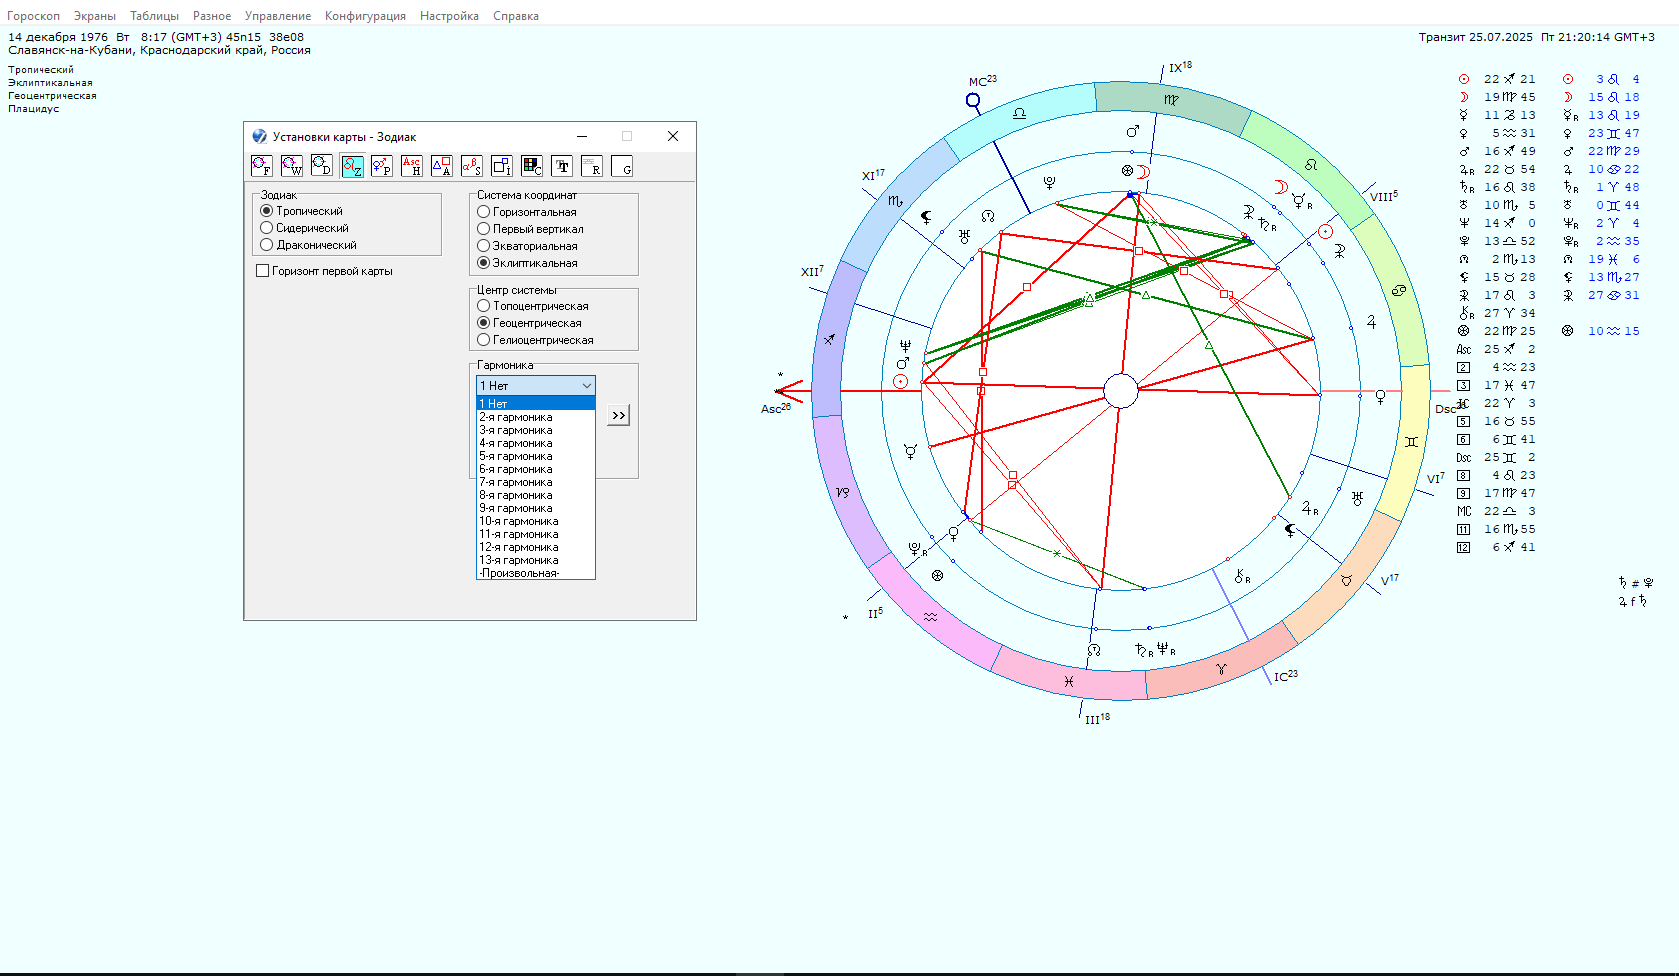Select the Сидерический zodiac radio button

point(267,228)
